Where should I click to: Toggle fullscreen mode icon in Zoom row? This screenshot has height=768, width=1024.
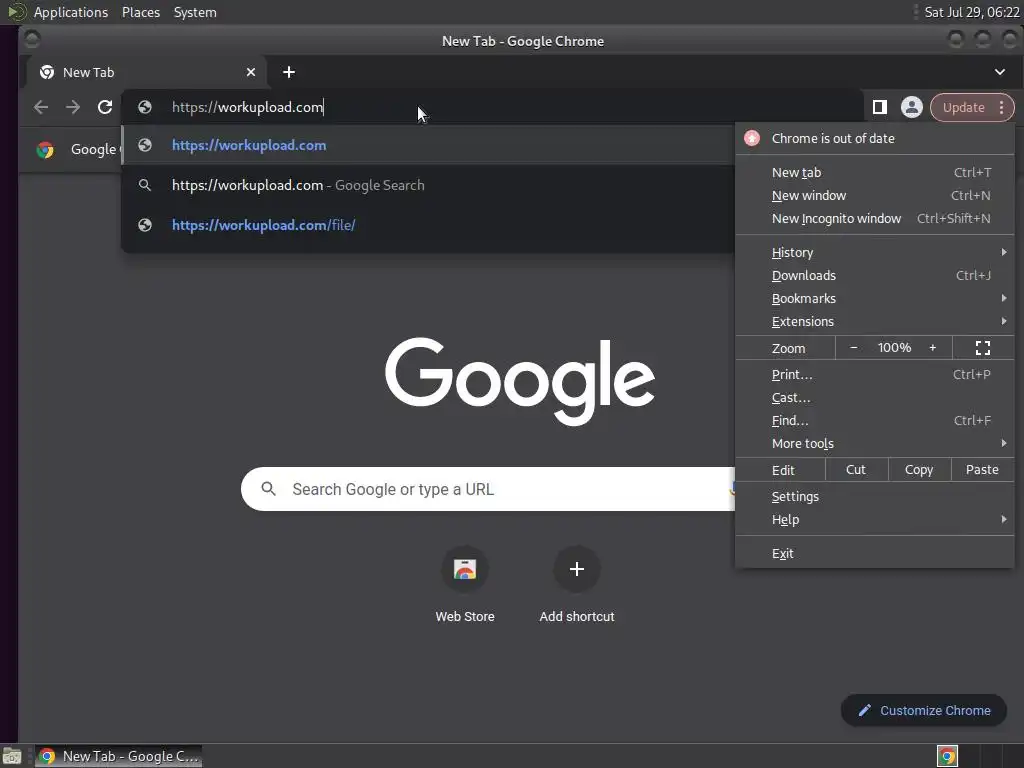click(983, 348)
